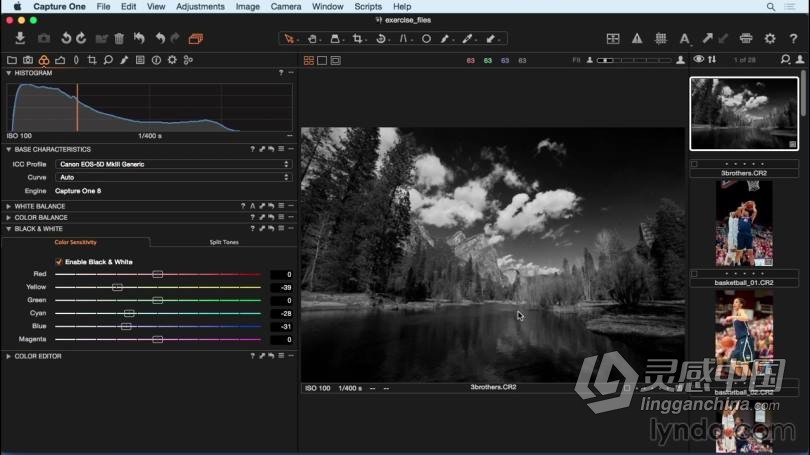Screen dimensions: 810x455
Task: Adjust the viewer zoom slider
Action: [634, 60]
